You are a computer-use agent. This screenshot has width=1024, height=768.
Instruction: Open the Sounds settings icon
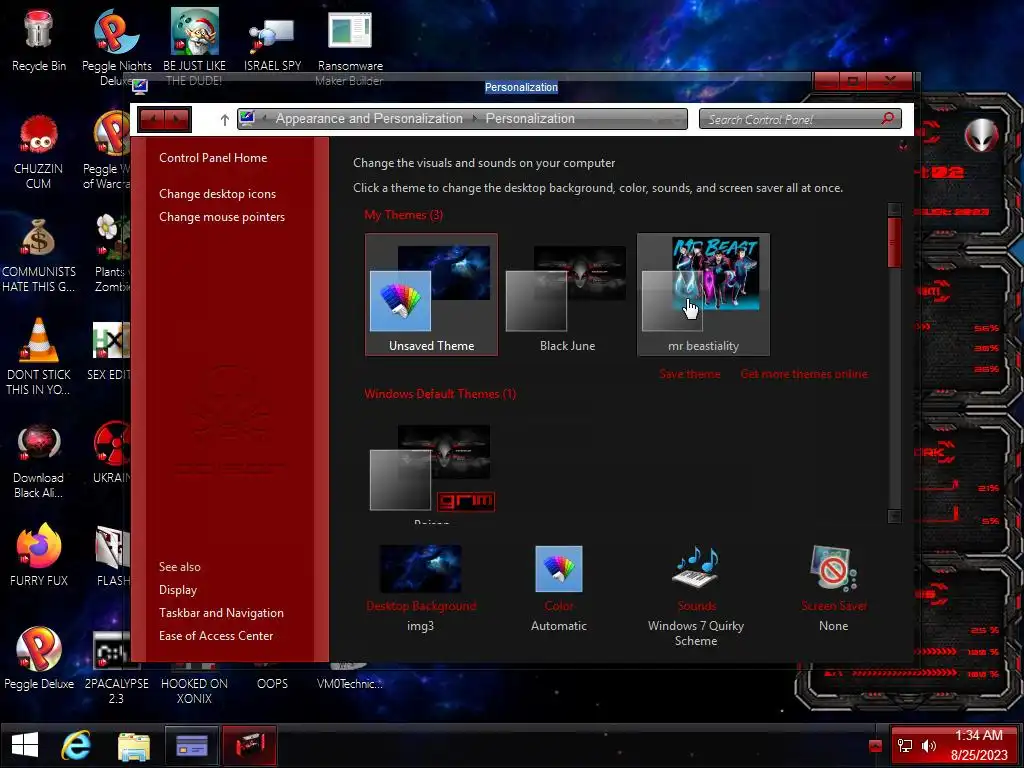coord(696,567)
